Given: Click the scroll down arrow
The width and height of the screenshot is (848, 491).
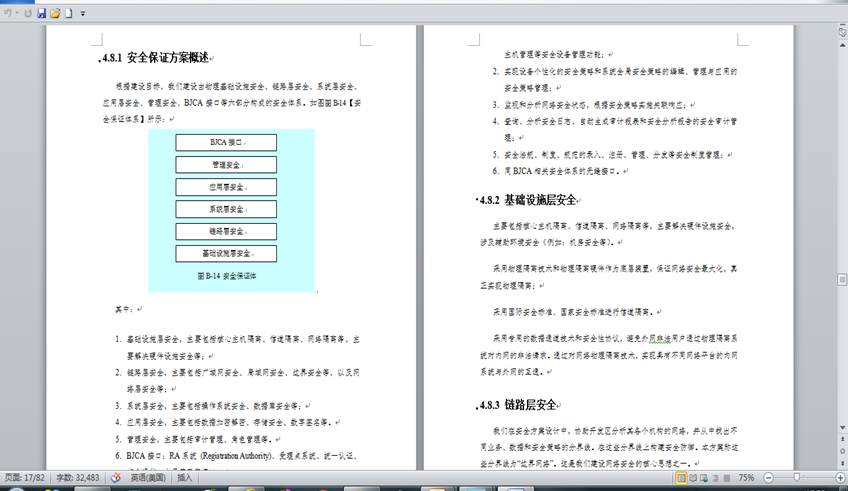Looking at the screenshot, I should click(842, 428).
